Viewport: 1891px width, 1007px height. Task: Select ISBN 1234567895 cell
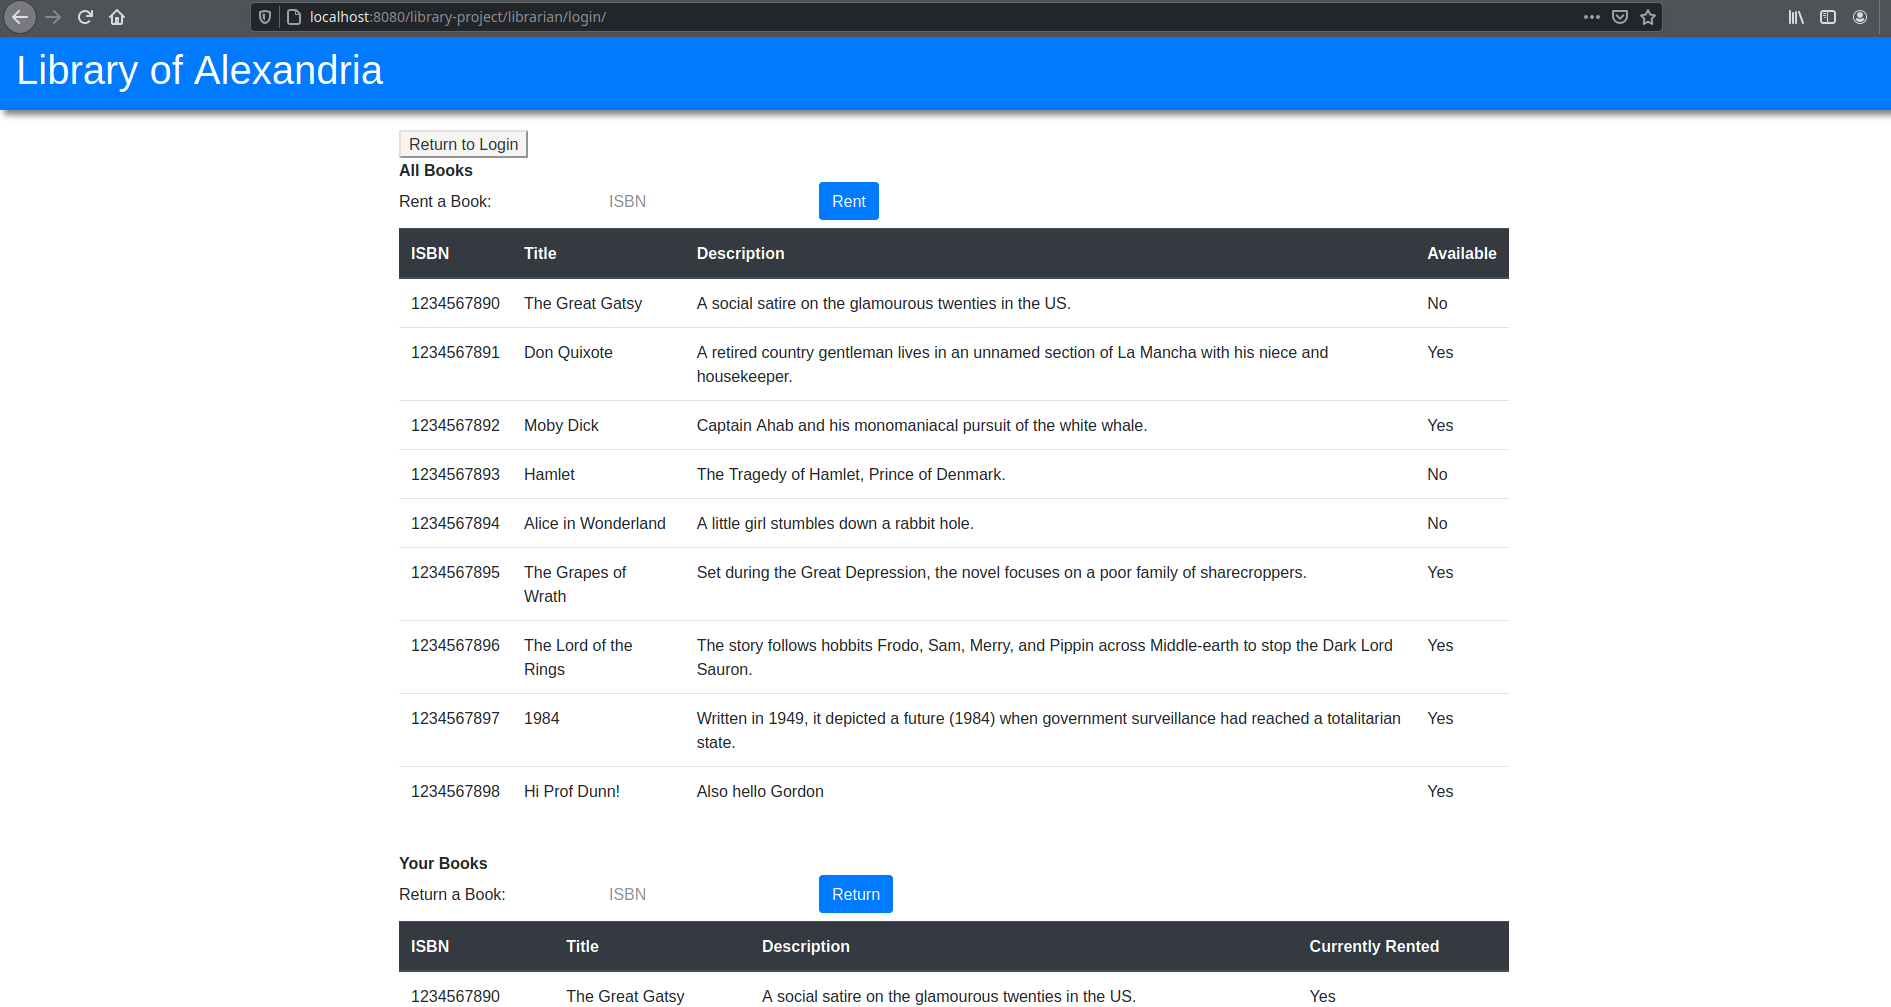coord(455,573)
